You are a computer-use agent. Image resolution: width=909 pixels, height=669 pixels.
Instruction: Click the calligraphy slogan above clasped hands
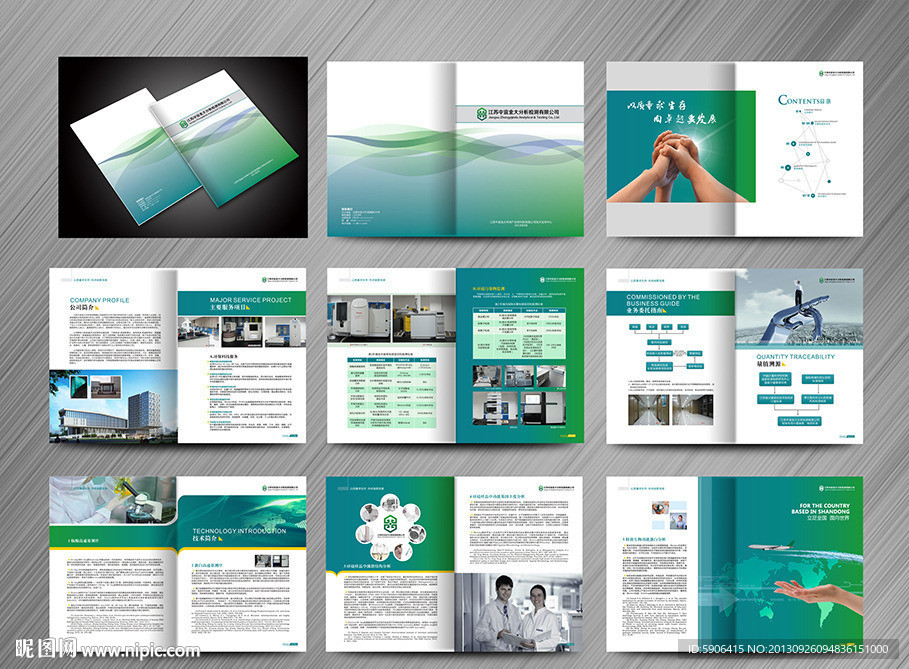click(671, 112)
